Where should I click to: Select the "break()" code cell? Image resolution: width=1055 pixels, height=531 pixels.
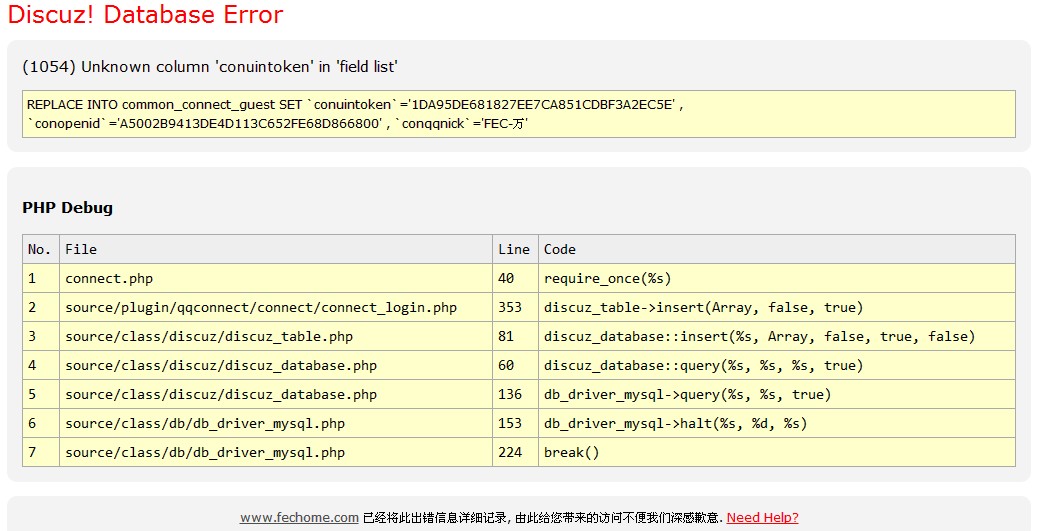click(571, 452)
